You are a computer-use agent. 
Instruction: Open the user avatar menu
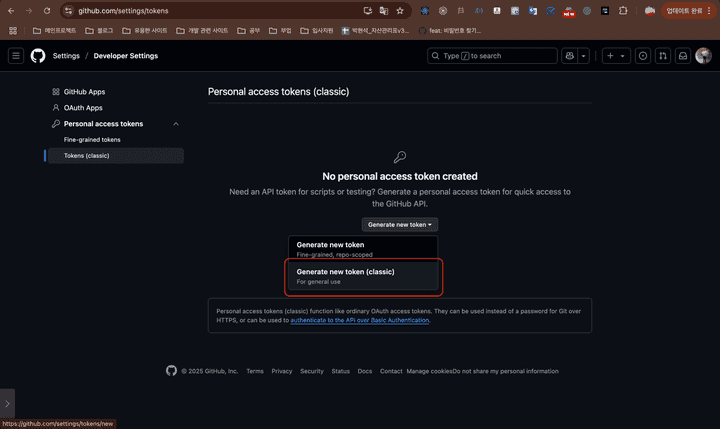[703, 56]
